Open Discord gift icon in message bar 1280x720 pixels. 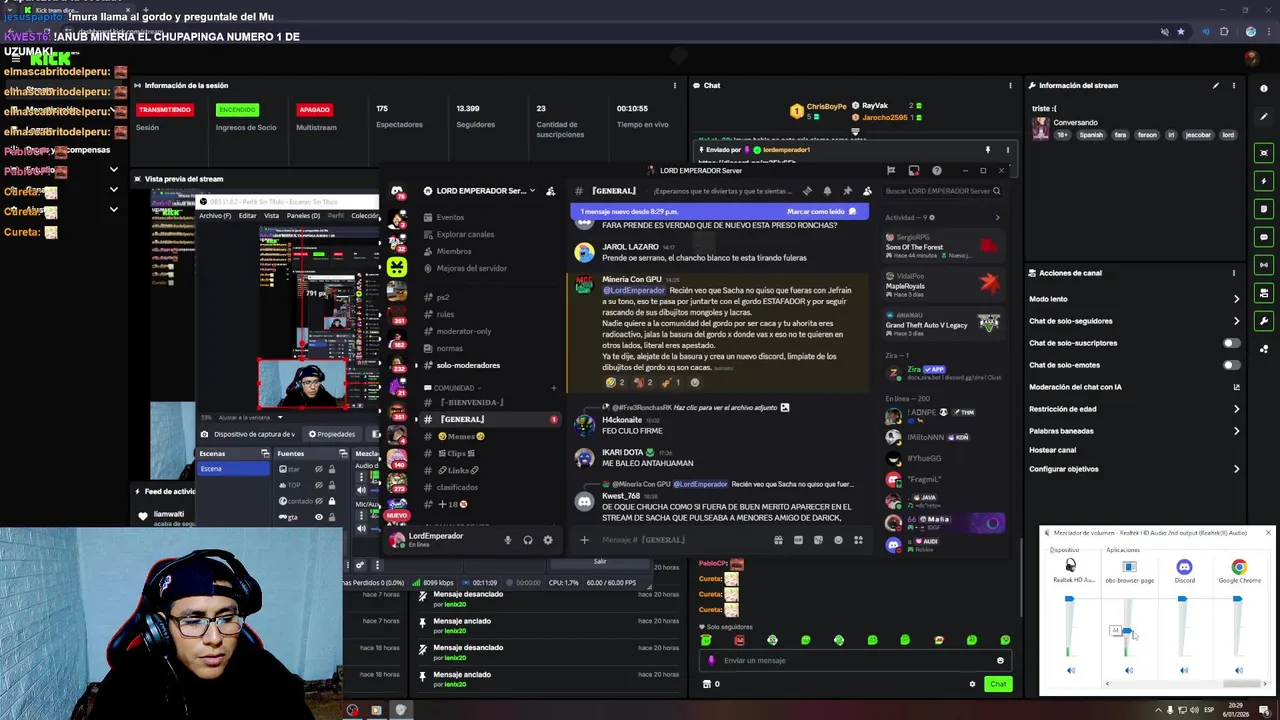778,540
